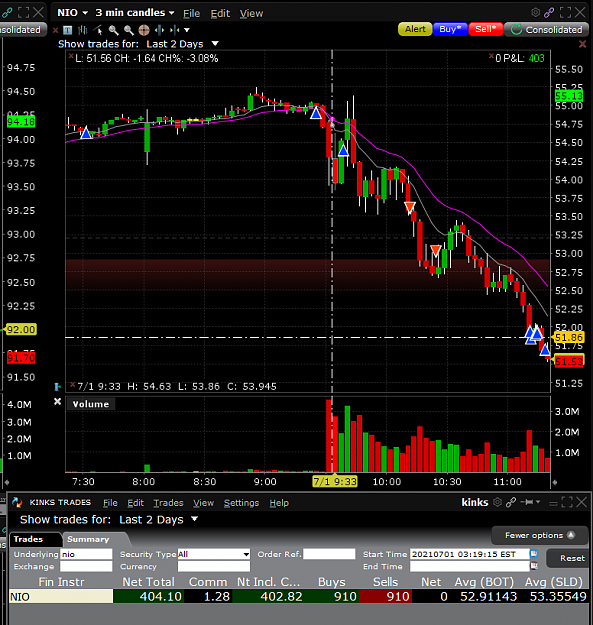Open the chart View menu

(251, 14)
